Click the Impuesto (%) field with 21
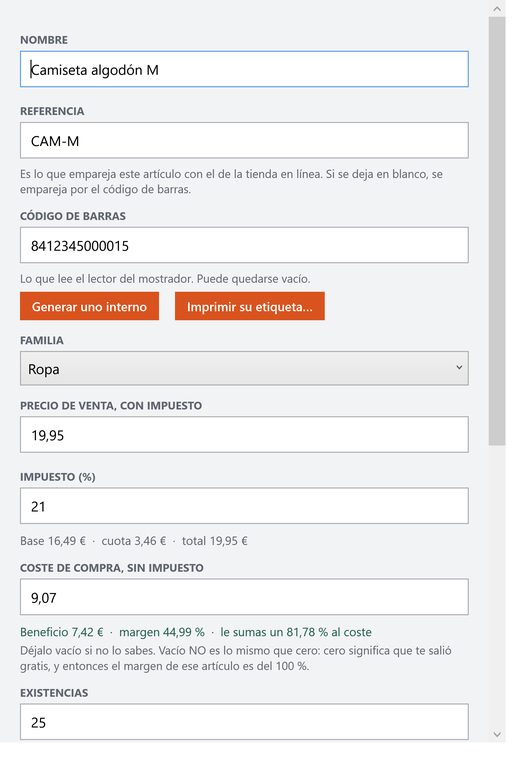Screen dimensions: 520x780 point(244,506)
